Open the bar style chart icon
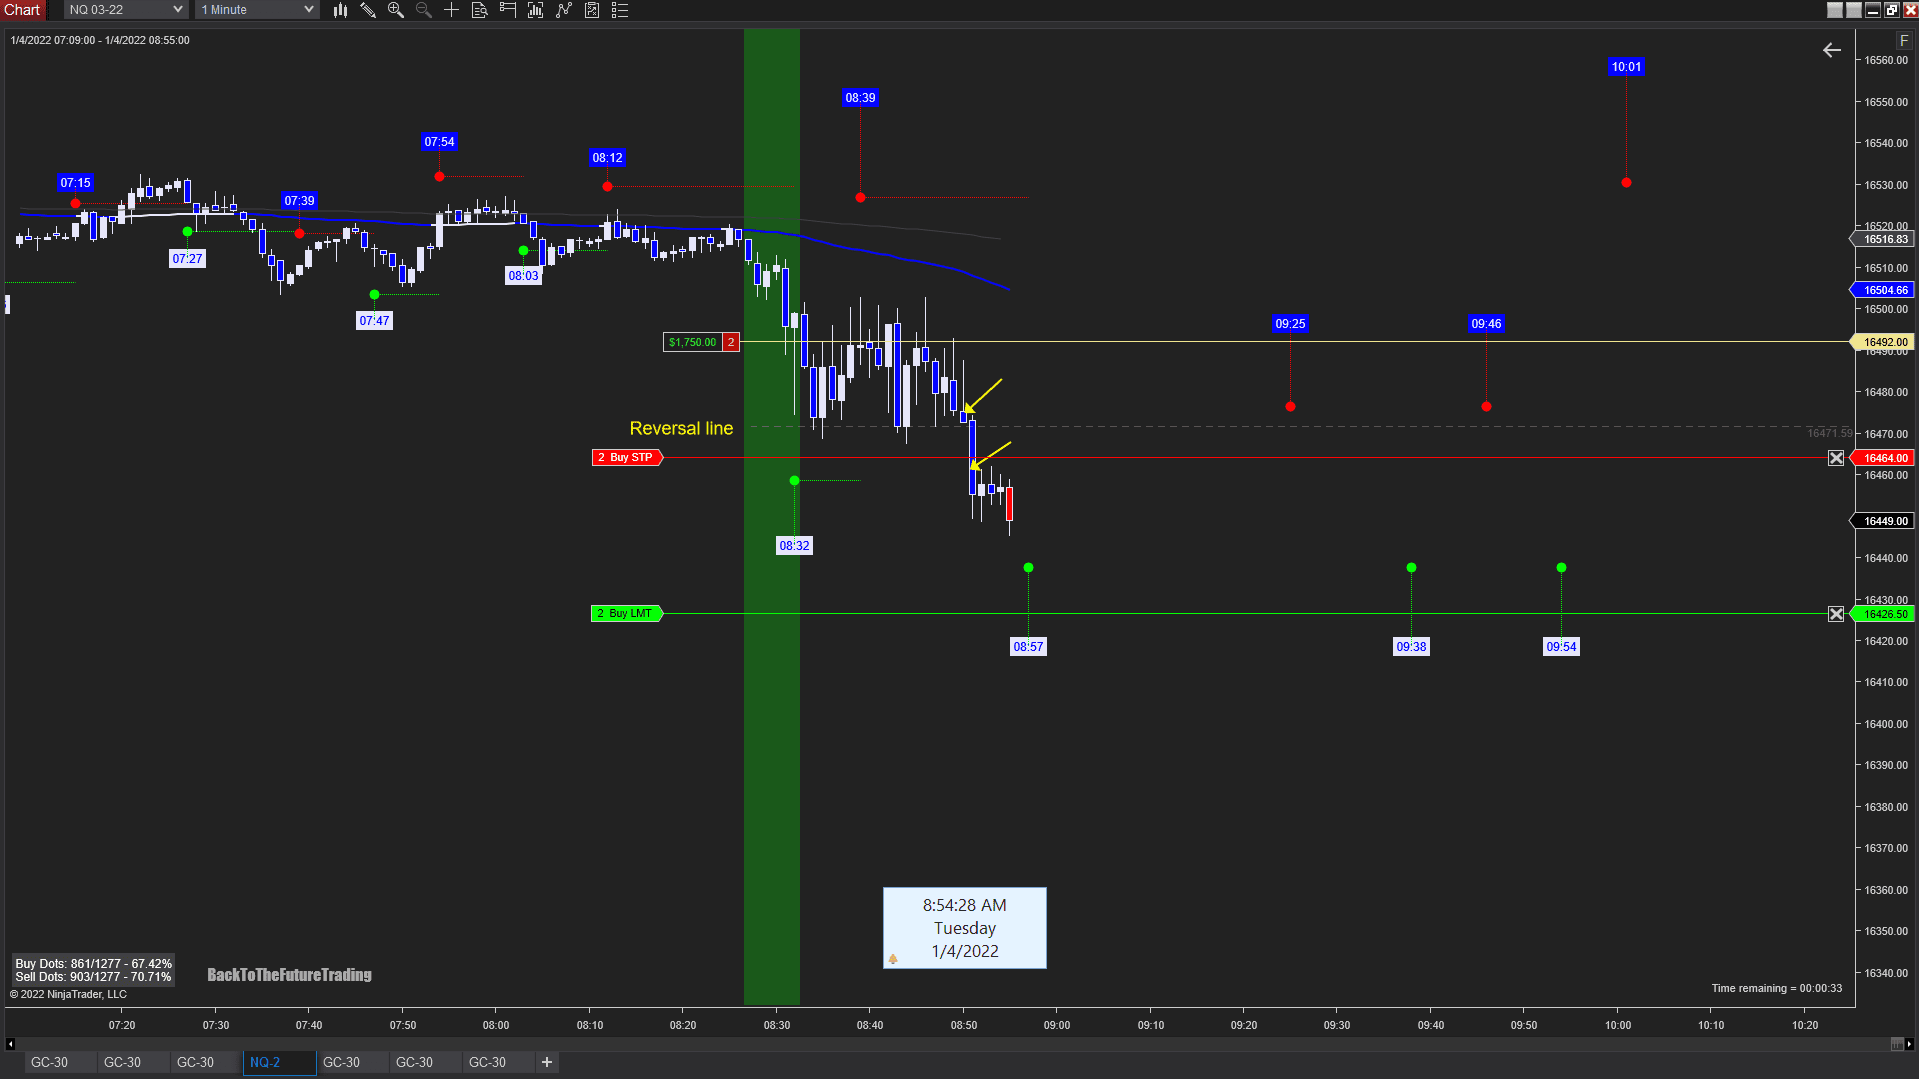1919x1079 pixels. 340,10
